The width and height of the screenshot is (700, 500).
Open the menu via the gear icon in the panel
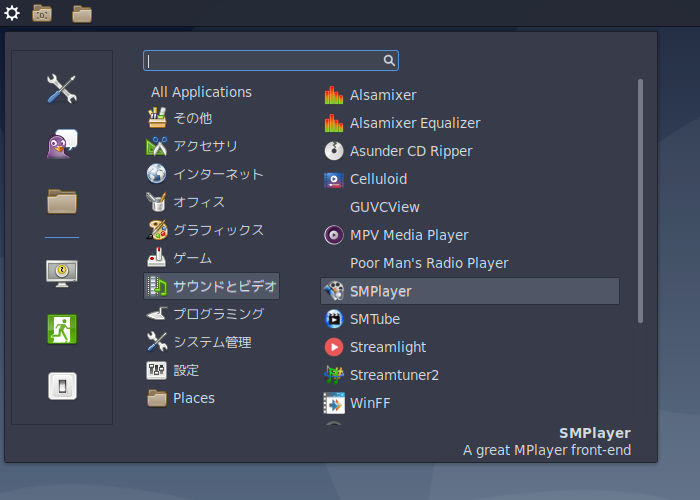[12, 13]
